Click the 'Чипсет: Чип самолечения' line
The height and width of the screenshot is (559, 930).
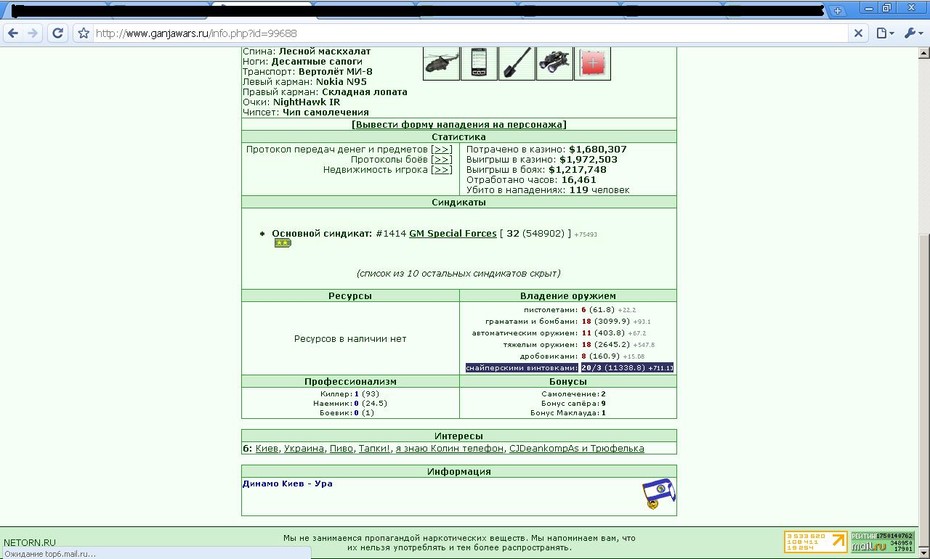click(305, 112)
